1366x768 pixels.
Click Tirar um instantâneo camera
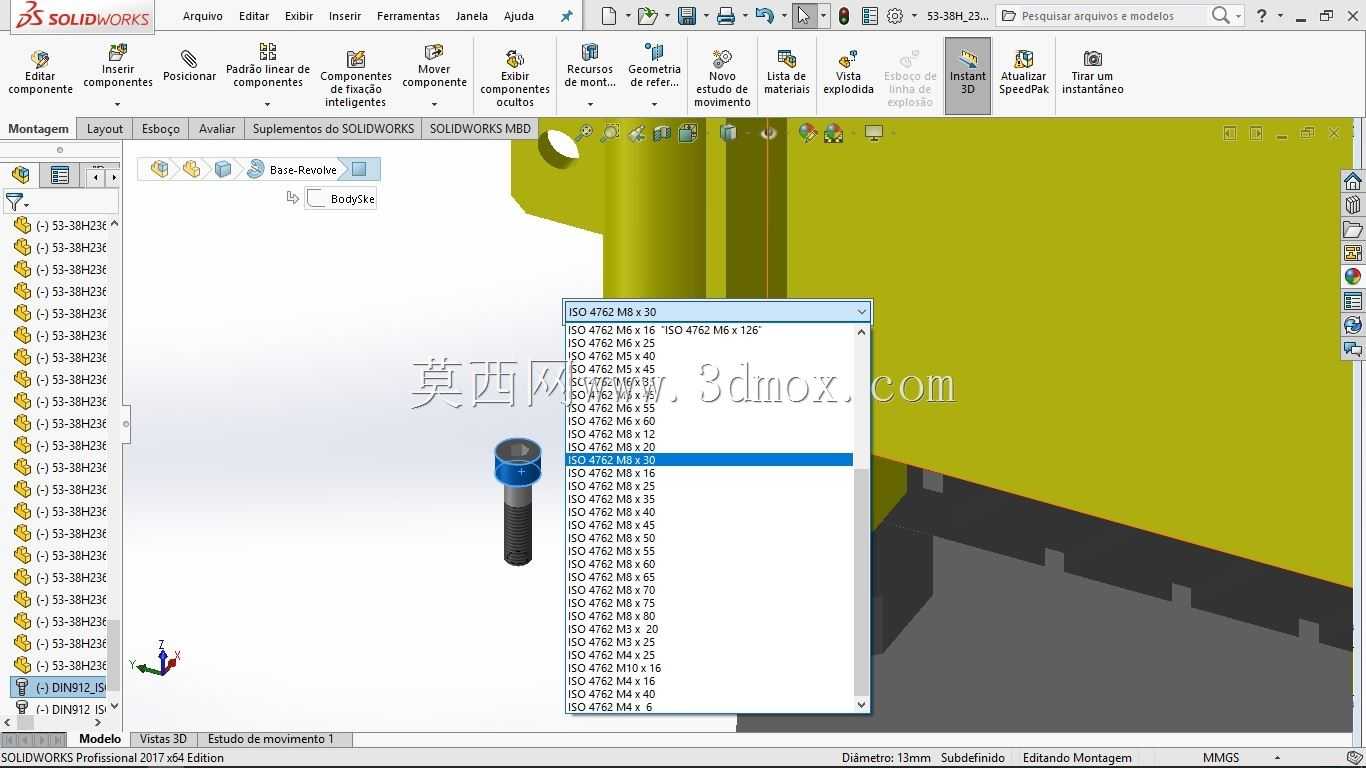[1092, 72]
